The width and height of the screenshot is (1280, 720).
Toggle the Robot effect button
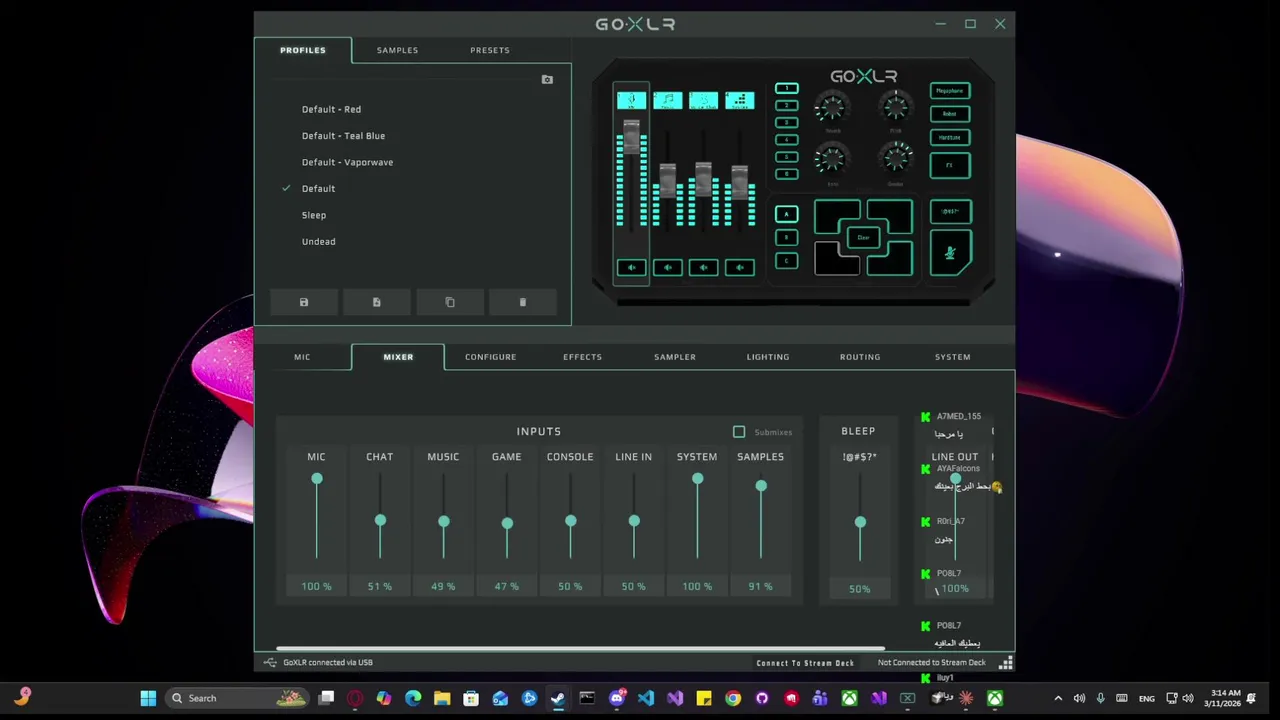point(950,114)
